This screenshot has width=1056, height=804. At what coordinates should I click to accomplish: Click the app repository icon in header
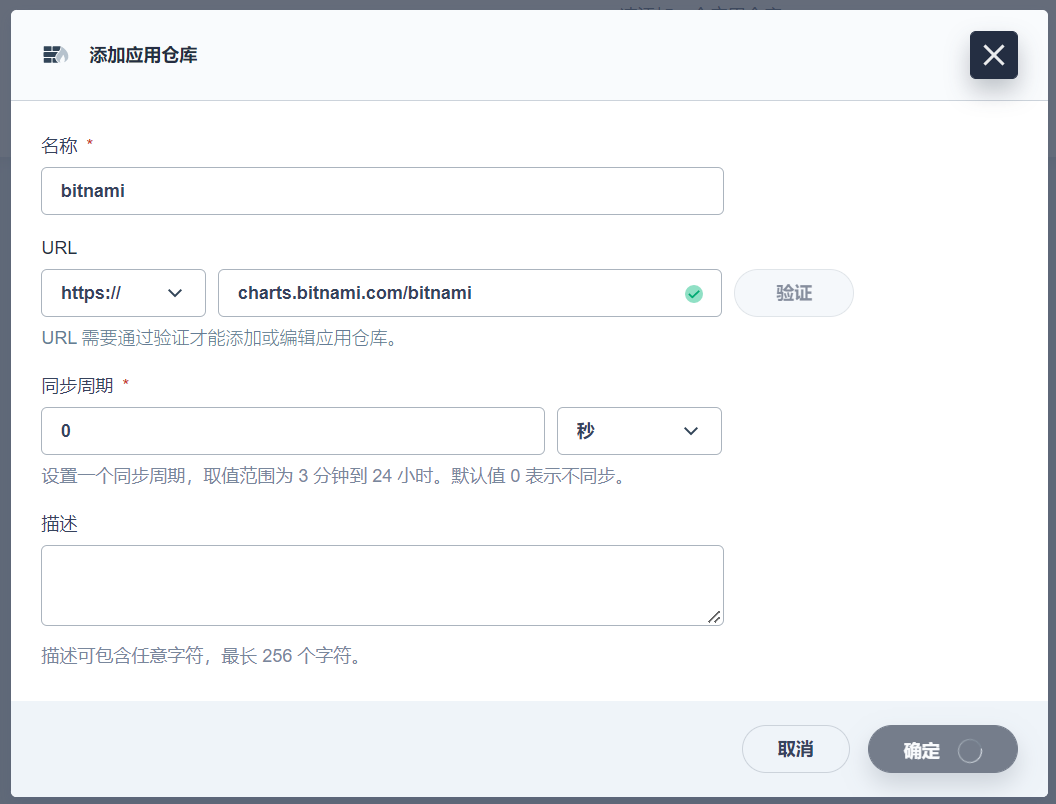coord(56,55)
